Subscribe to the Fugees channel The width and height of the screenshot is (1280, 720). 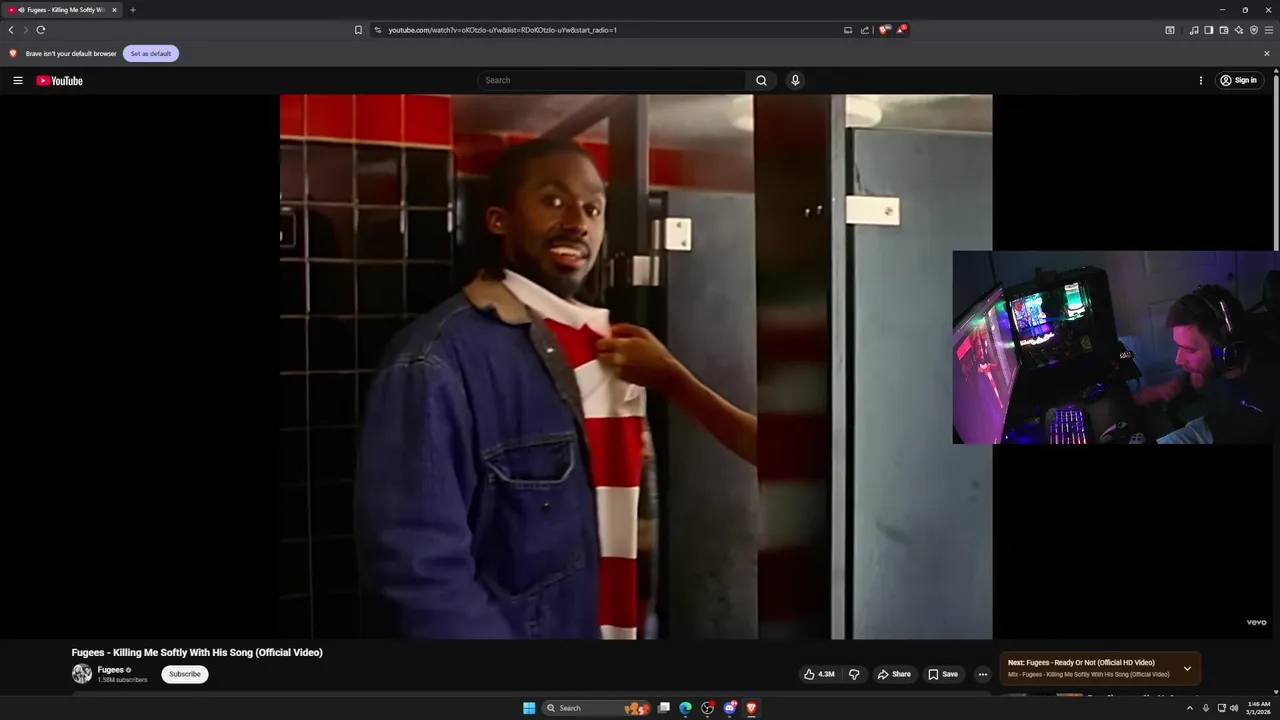185,674
